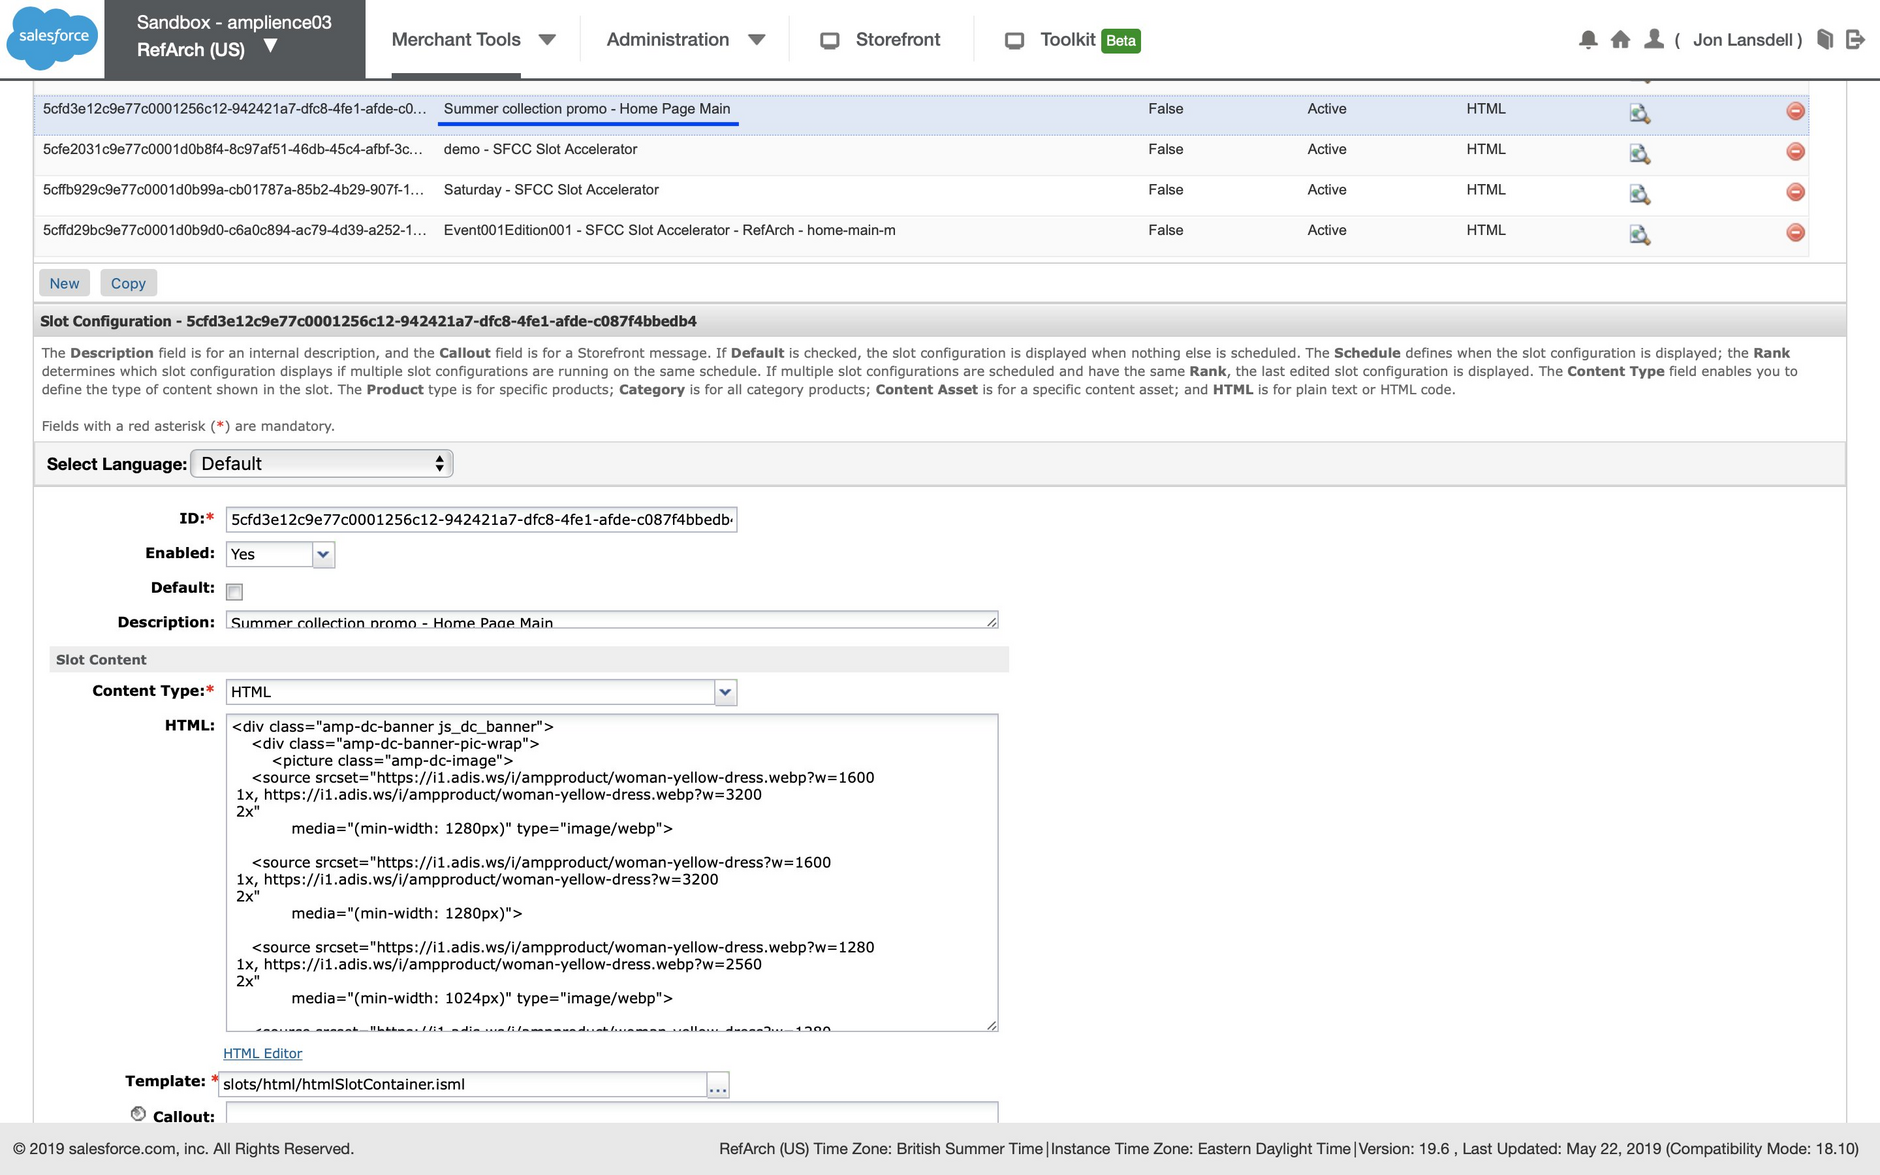1880x1175 pixels.
Task: Open the Merchant Tools menu
Action: tap(456, 40)
